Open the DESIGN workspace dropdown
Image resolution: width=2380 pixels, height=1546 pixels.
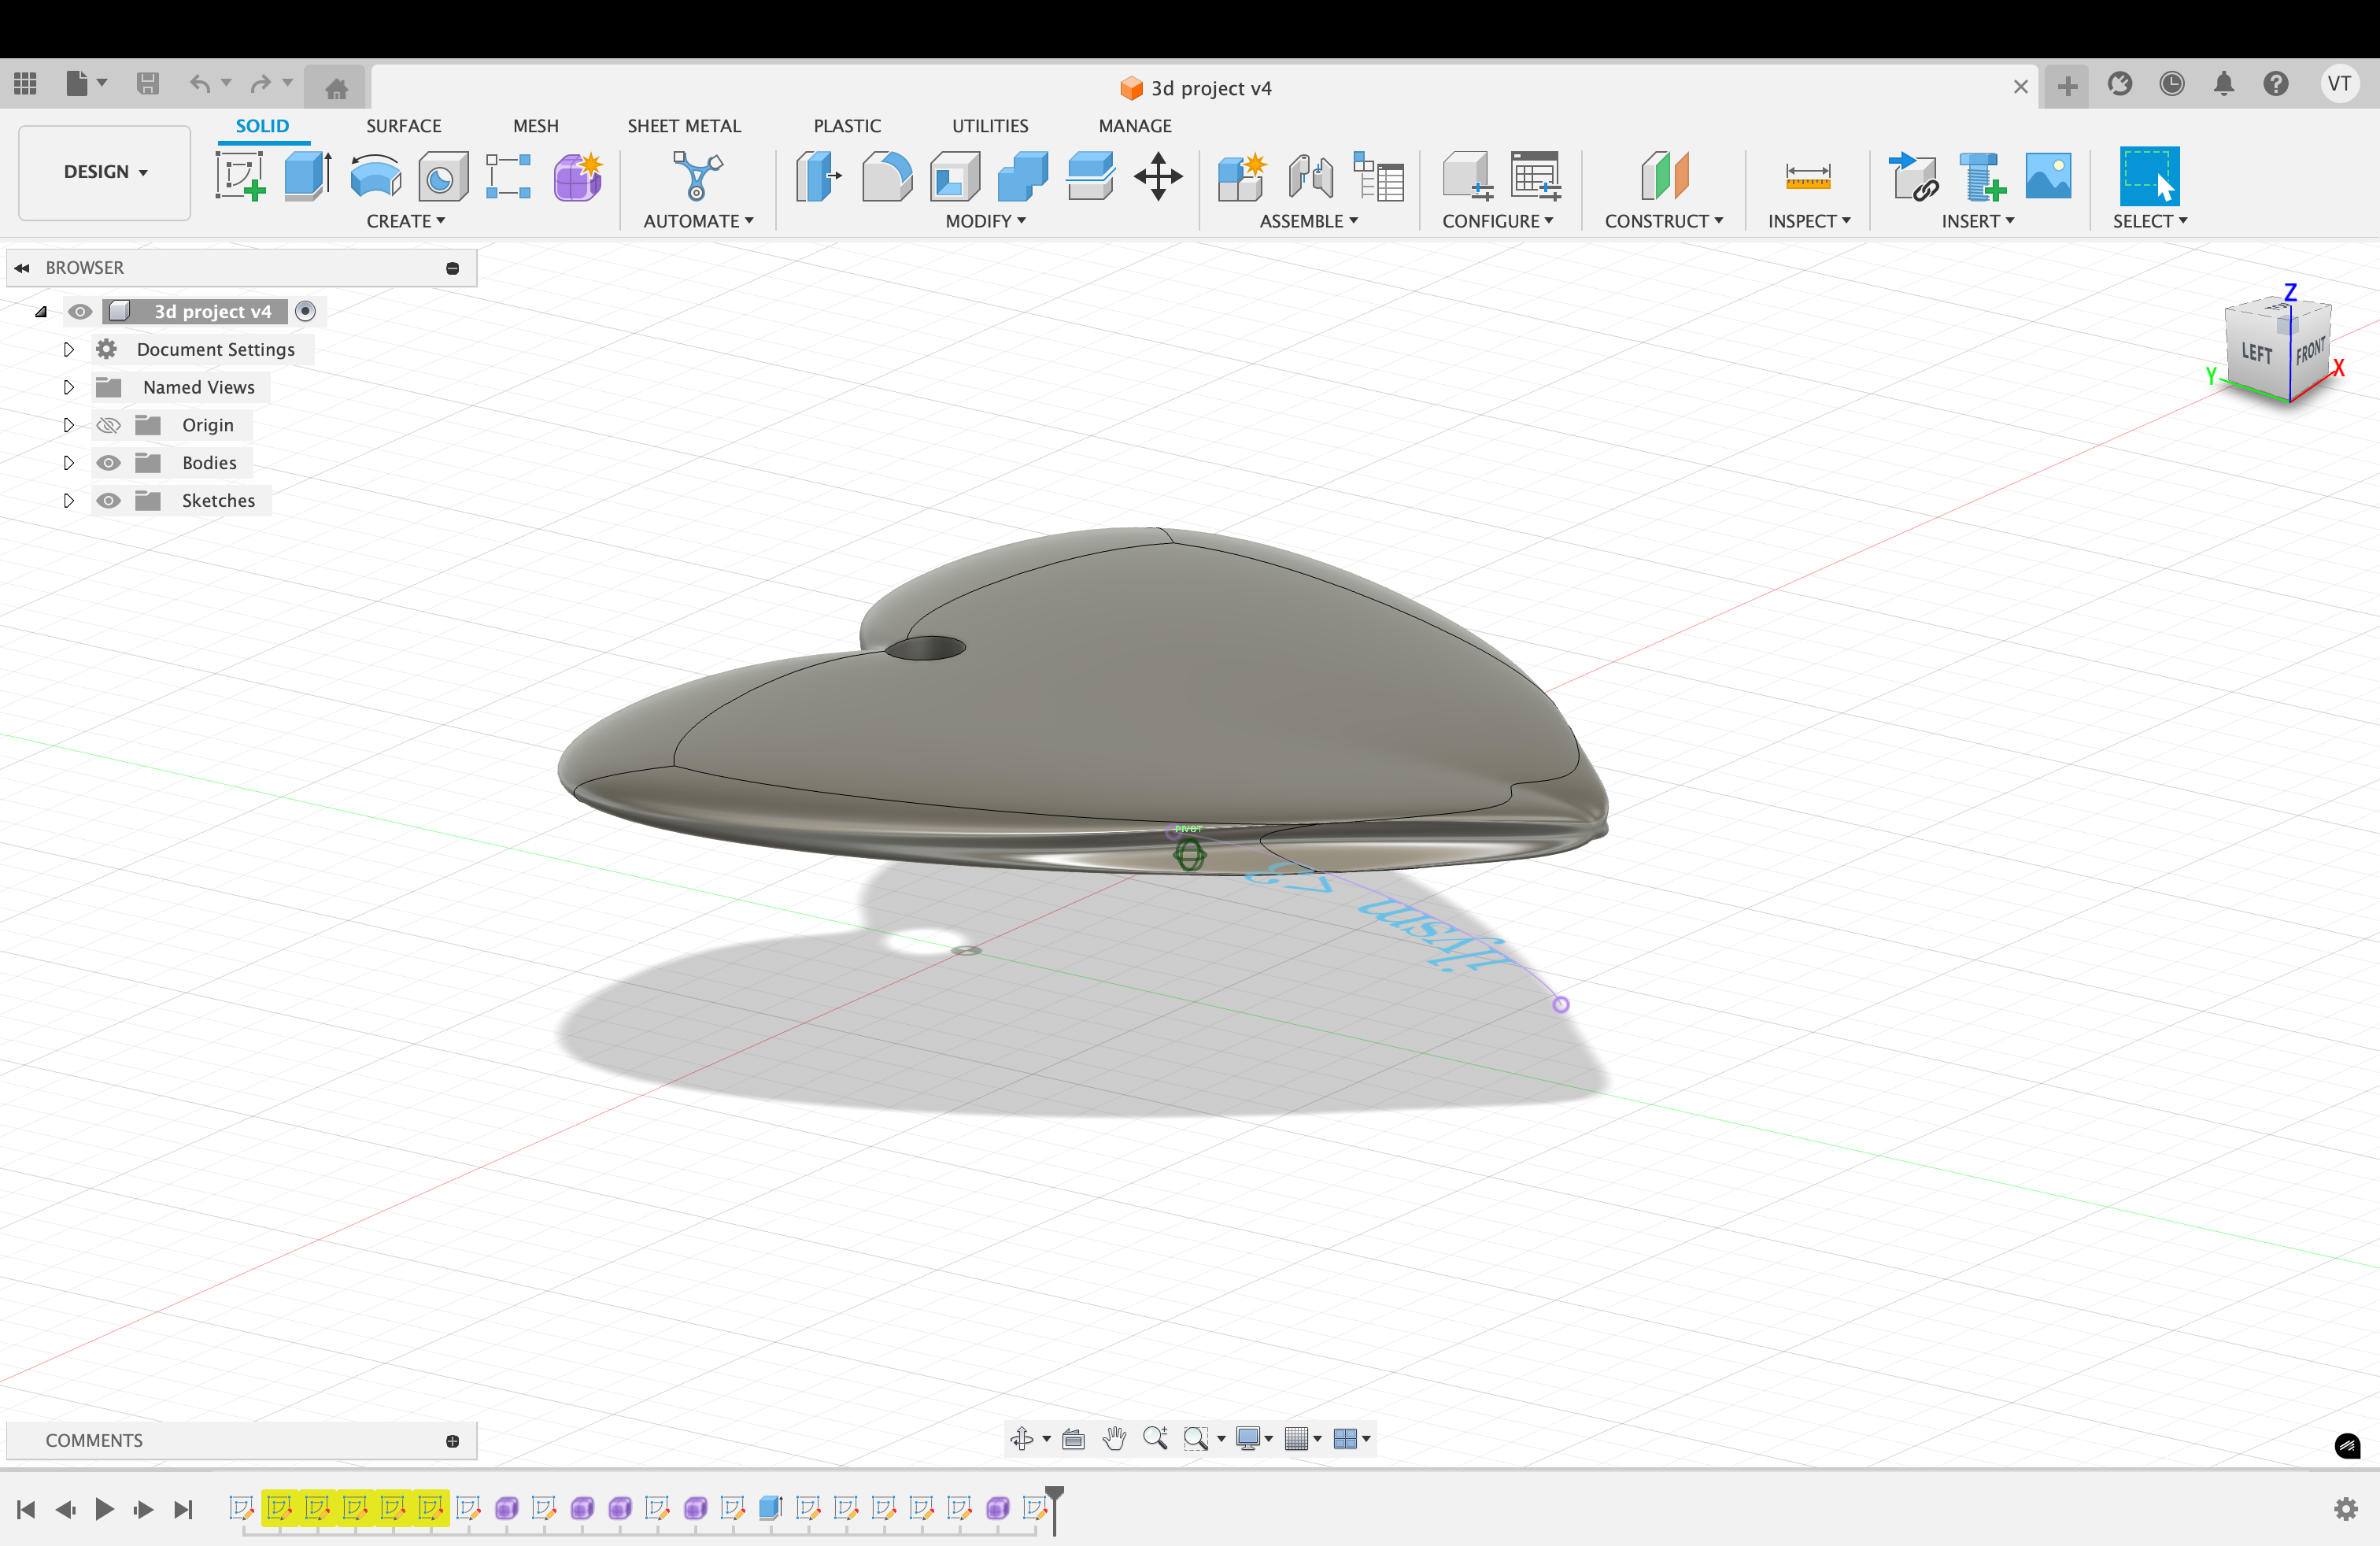click(x=105, y=172)
